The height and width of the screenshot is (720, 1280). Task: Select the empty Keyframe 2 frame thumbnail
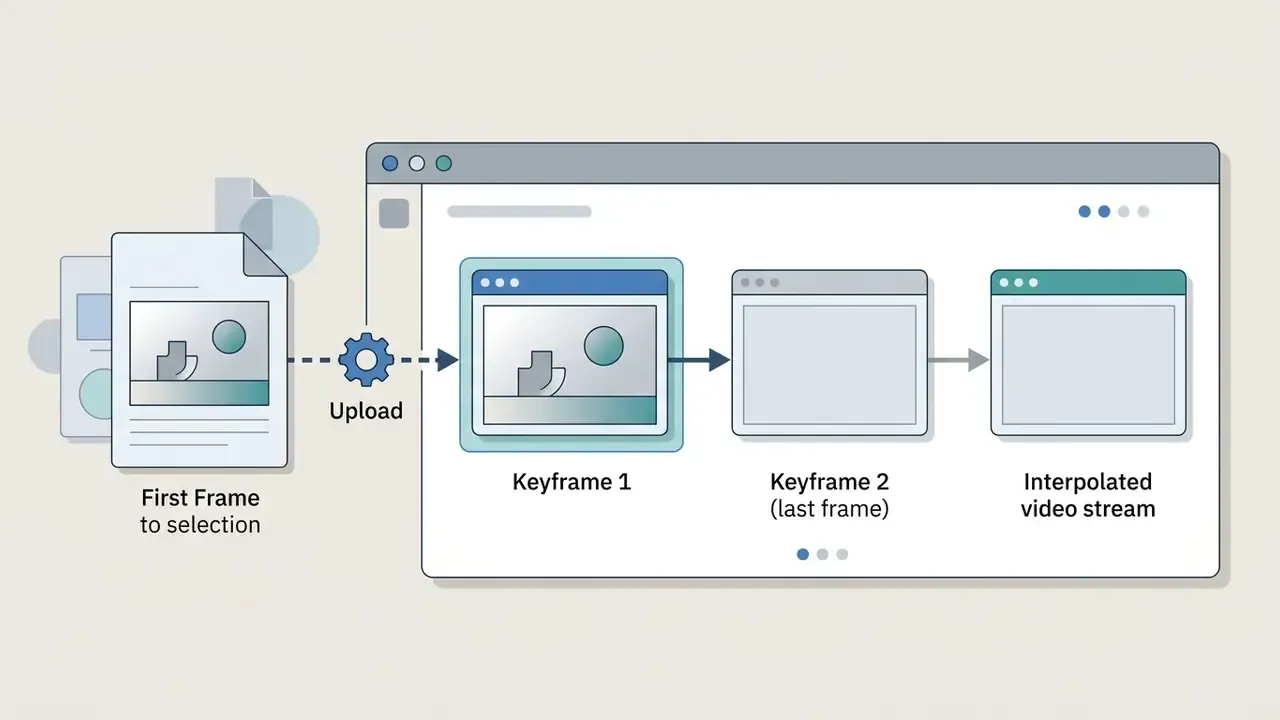coord(830,353)
